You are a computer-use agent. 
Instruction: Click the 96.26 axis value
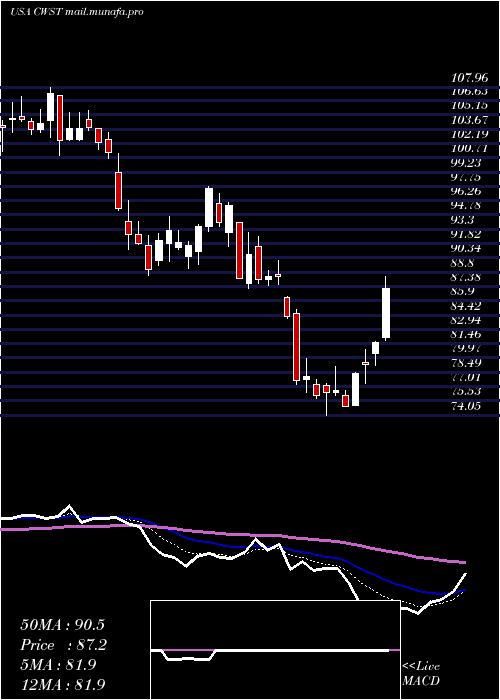pyautogui.click(x=466, y=192)
